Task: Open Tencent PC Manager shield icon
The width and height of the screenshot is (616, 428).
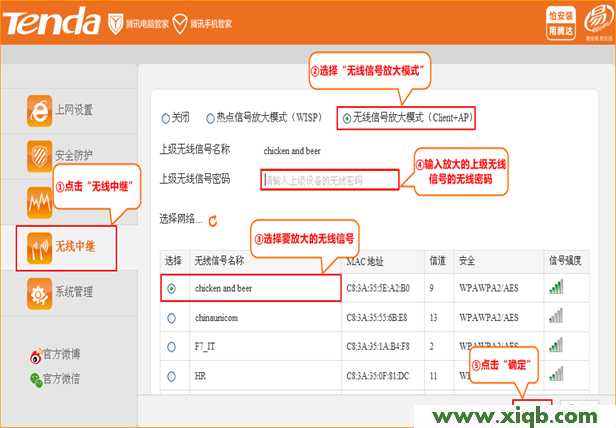Action: click(x=116, y=24)
